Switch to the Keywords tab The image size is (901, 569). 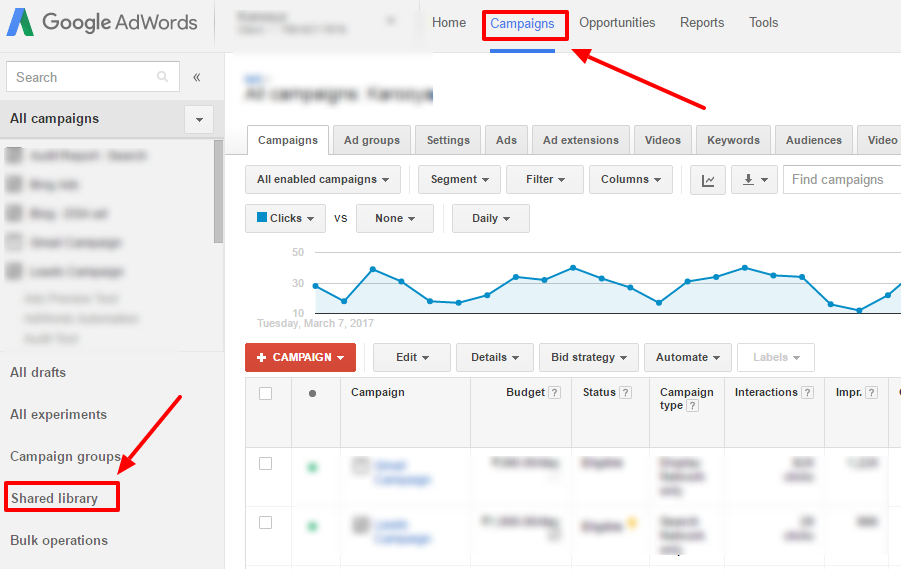(x=733, y=140)
